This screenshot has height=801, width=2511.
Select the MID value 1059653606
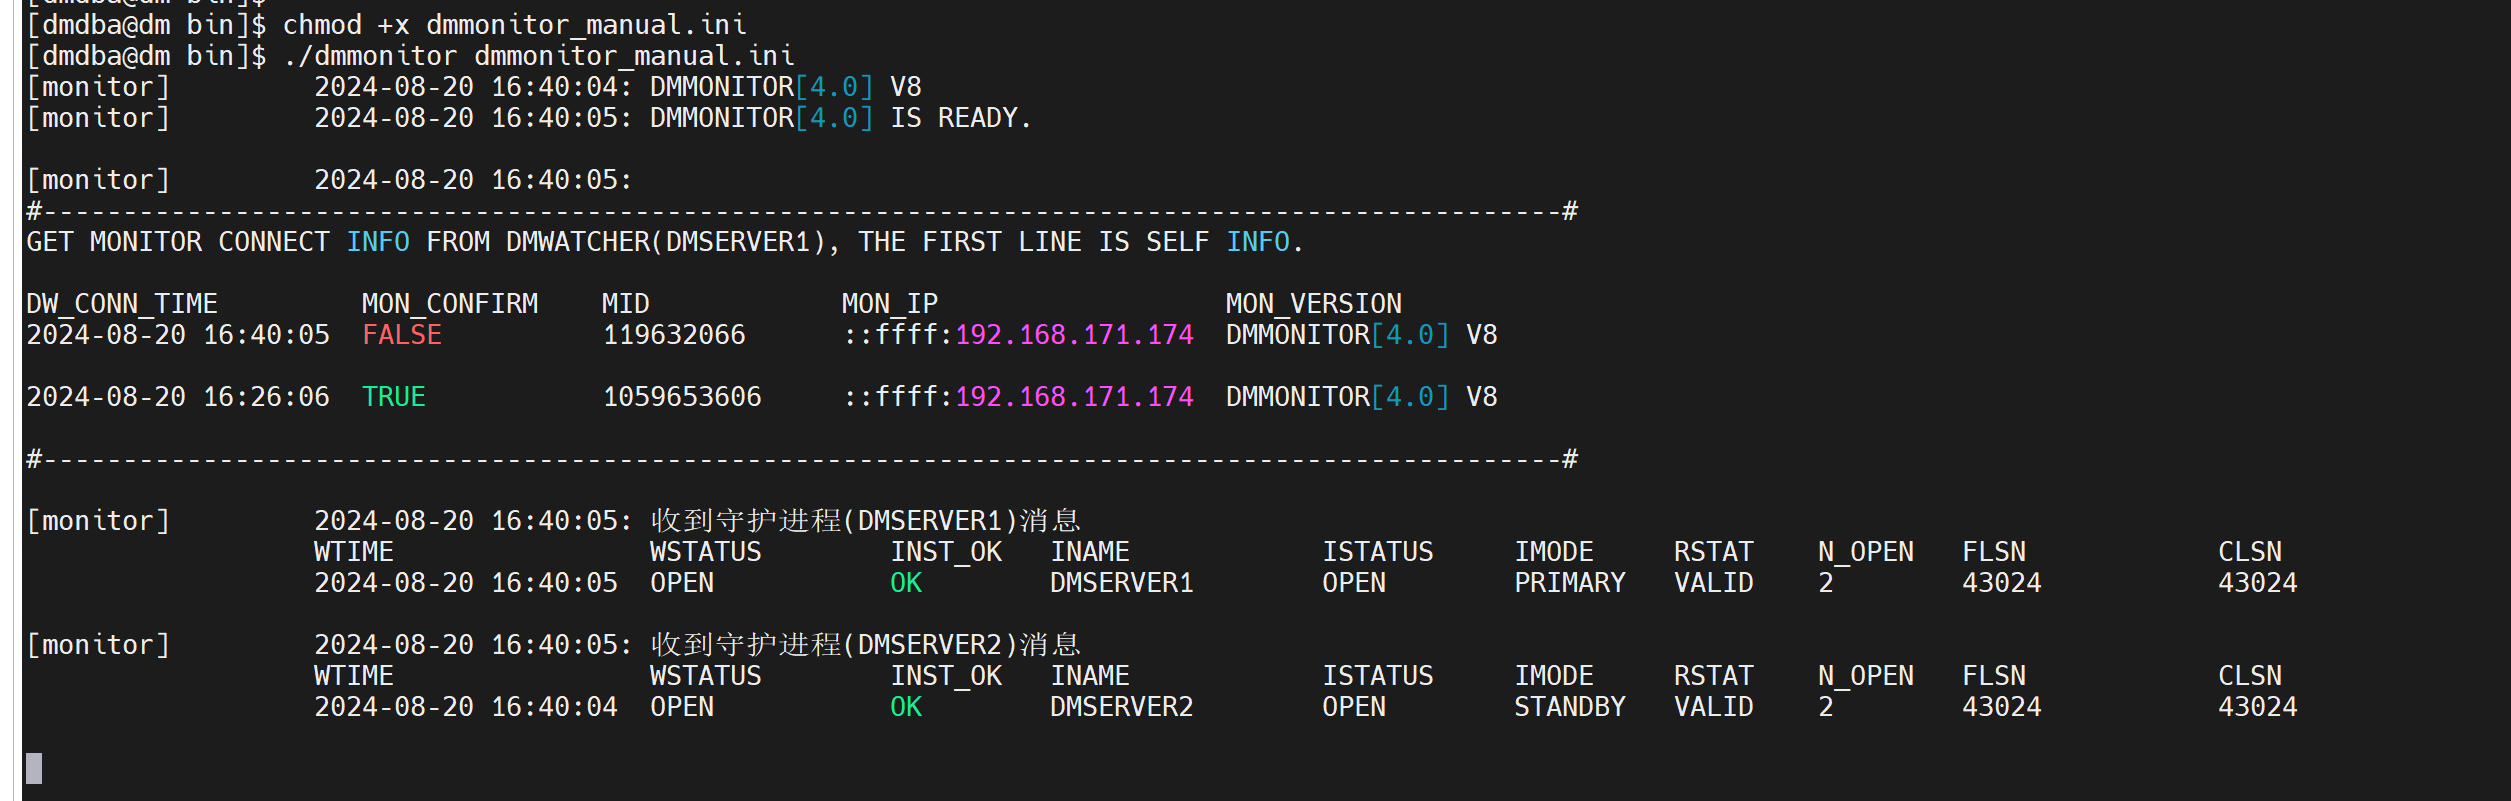pos(682,397)
